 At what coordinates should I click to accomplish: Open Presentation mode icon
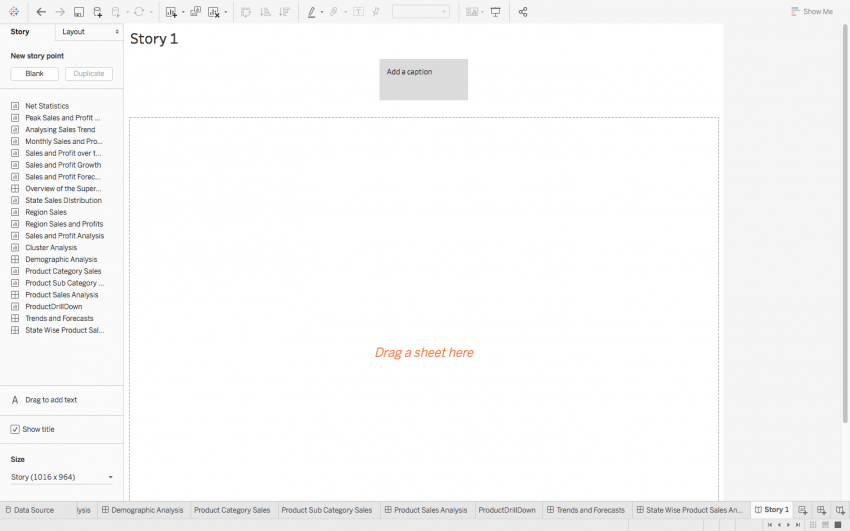495,12
